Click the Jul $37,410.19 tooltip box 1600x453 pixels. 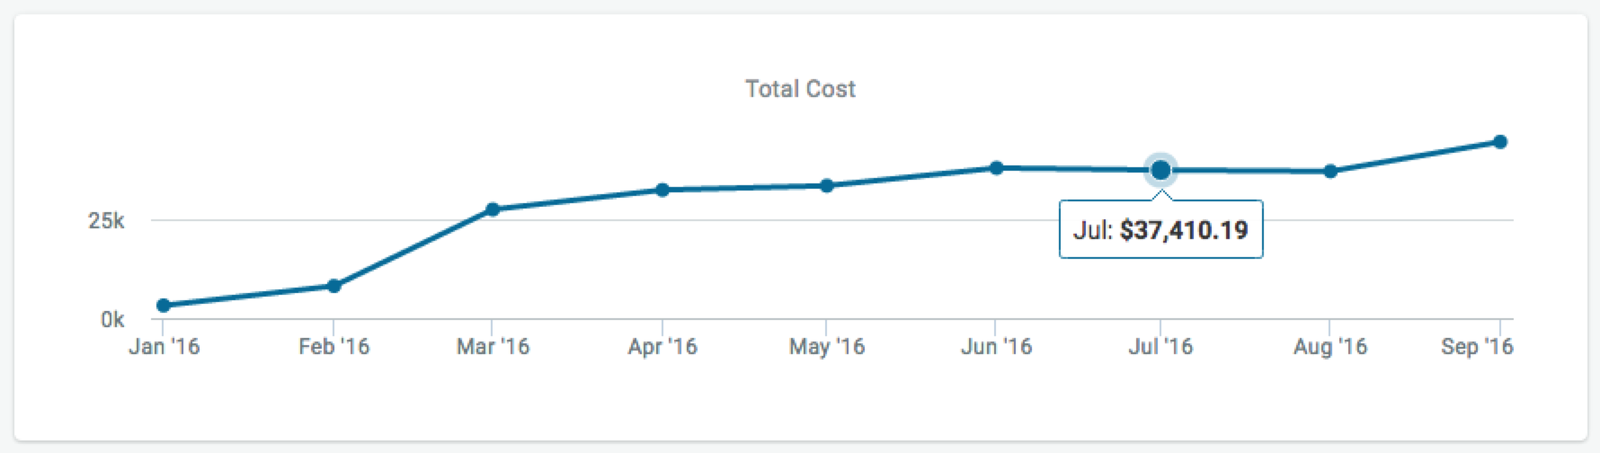[x=1161, y=229]
